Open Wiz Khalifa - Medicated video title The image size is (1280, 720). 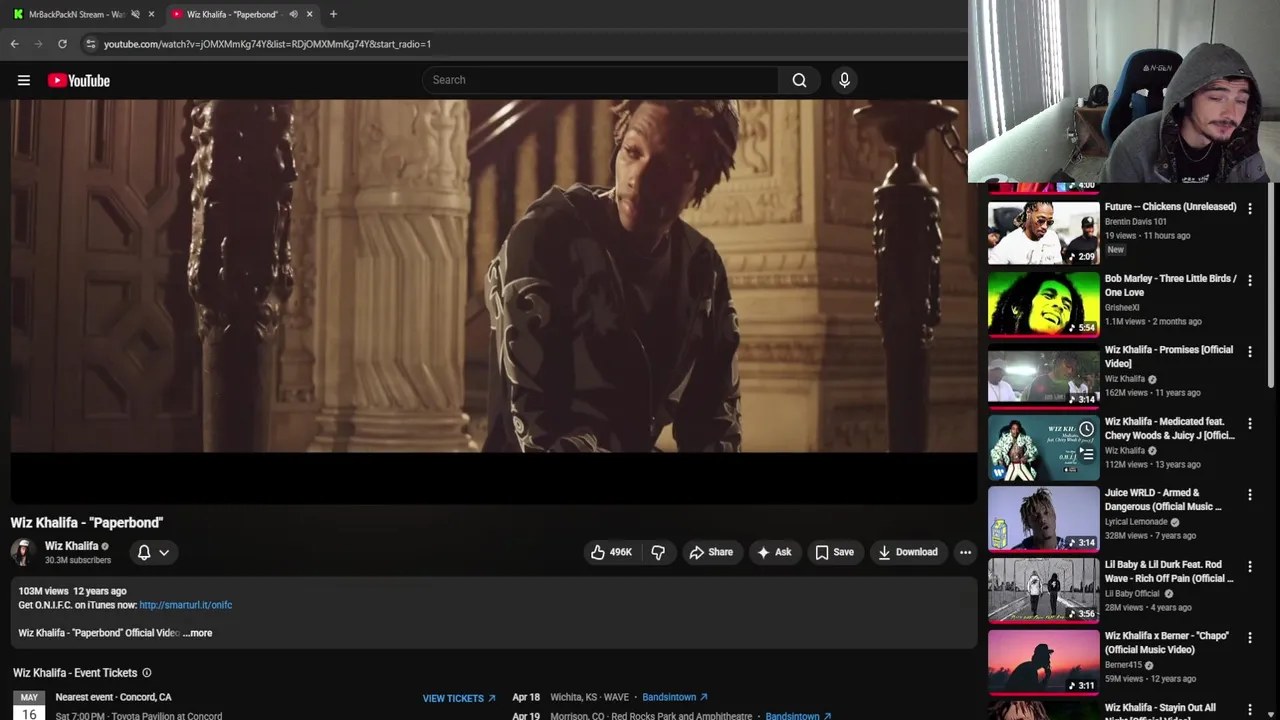pyautogui.click(x=1169, y=428)
